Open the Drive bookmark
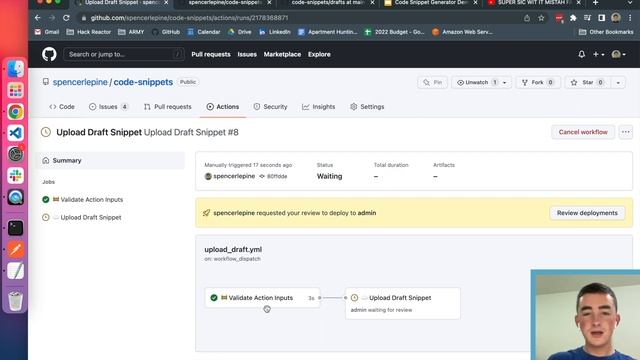 [x=240, y=32]
